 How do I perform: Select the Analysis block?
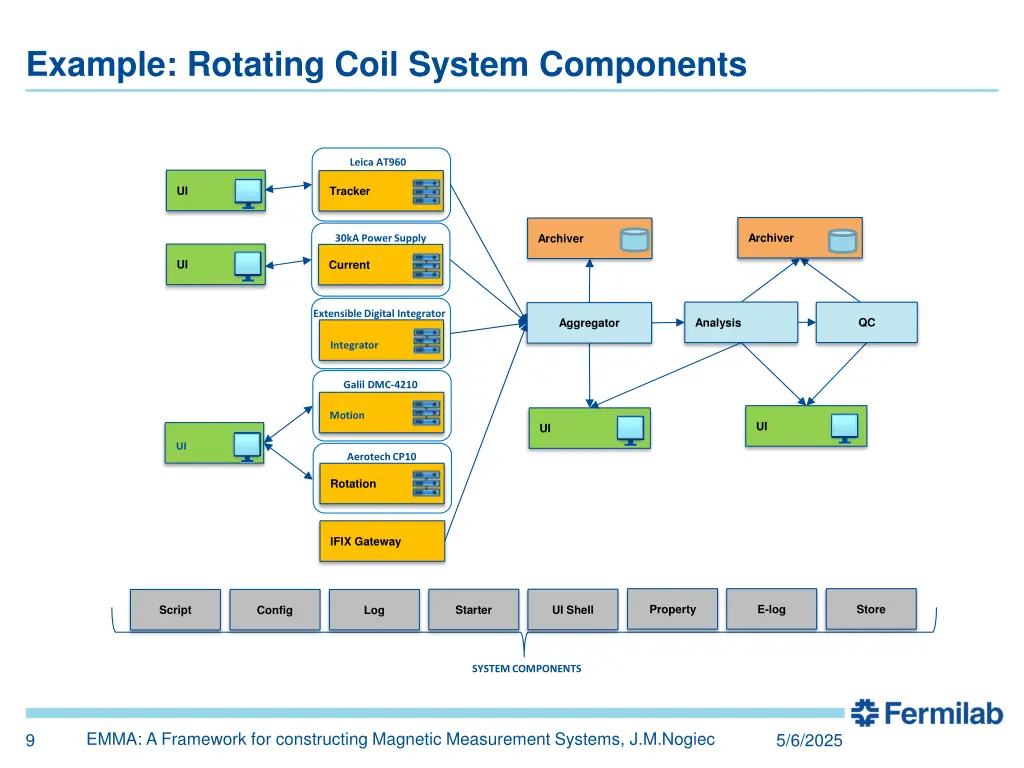(740, 322)
